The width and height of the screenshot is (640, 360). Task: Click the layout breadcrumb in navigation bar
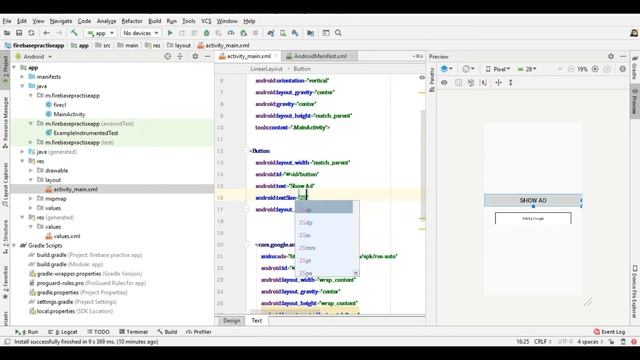pyautogui.click(x=179, y=45)
